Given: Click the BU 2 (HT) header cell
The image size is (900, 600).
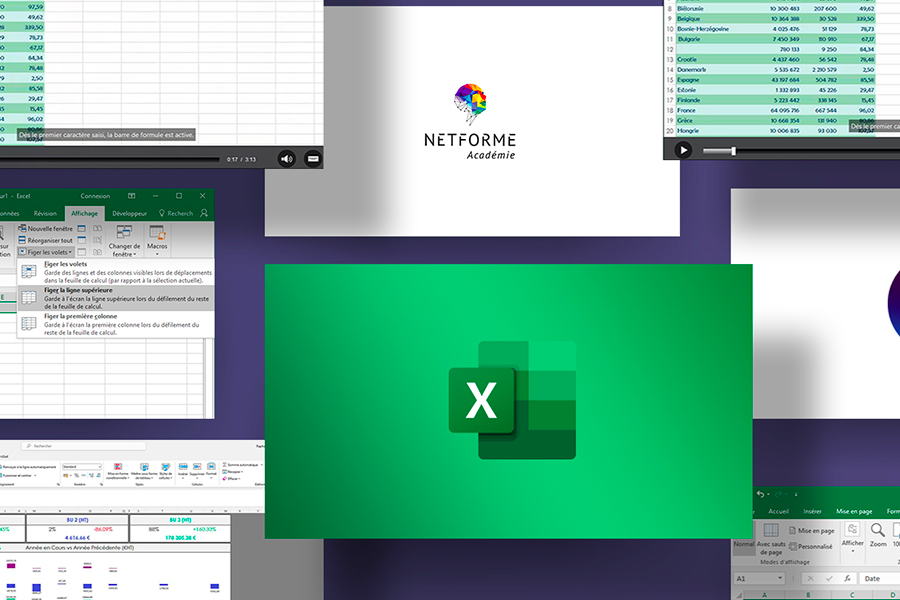Looking at the screenshot, I should coord(77,520).
